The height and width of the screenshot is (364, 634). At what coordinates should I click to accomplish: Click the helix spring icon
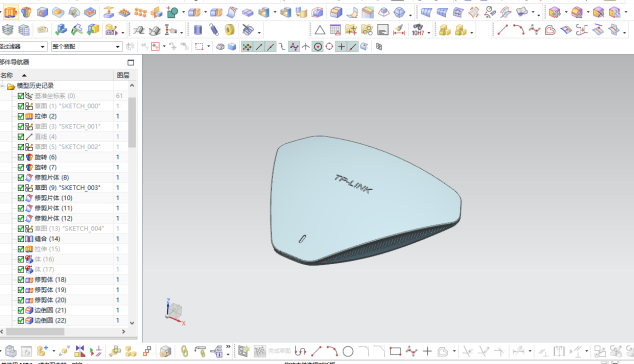click(214, 30)
